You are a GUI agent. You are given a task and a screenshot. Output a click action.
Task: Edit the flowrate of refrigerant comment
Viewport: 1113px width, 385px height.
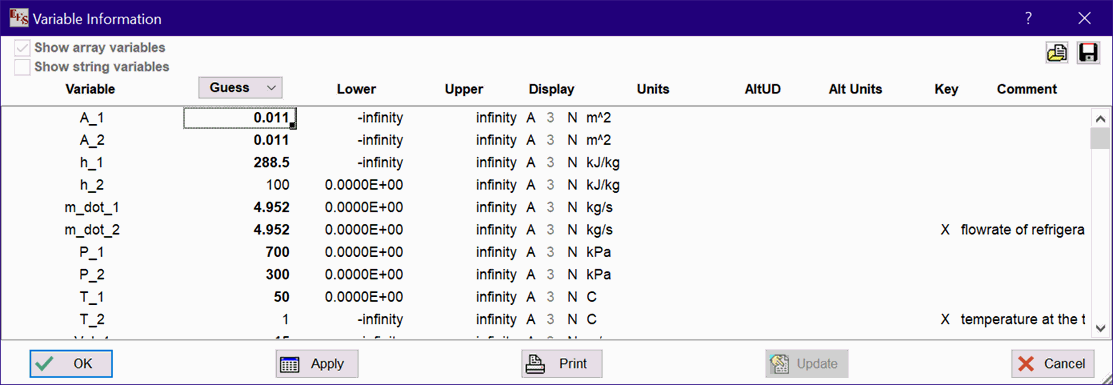pyautogui.click(x=1023, y=230)
